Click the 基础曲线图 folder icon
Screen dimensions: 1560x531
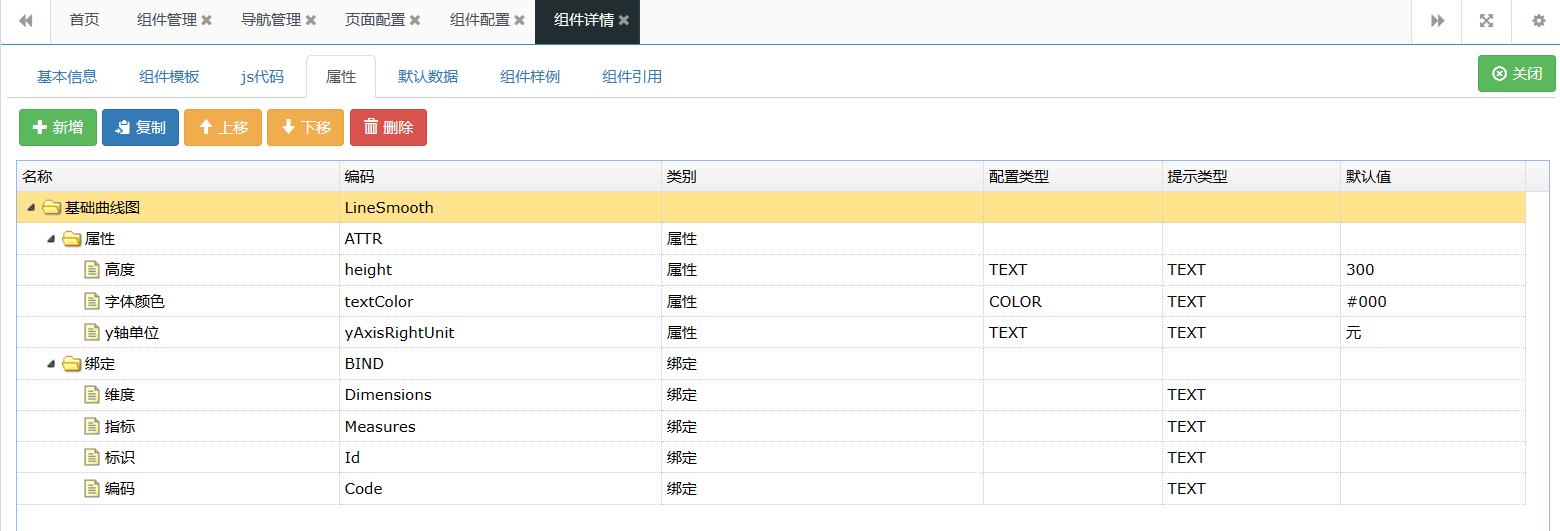click(51, 208)
